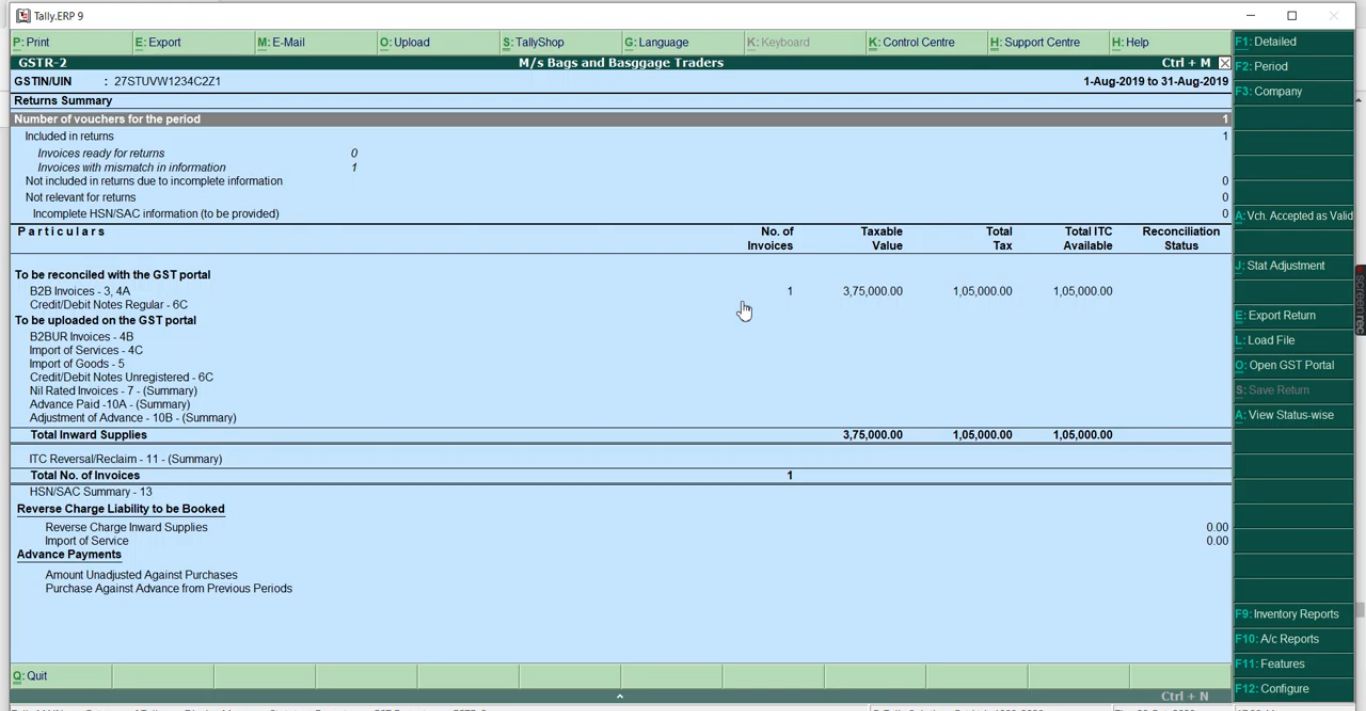Select View Status-wise button
This screenshot has height=711, width=1366.
point(1285,415)
